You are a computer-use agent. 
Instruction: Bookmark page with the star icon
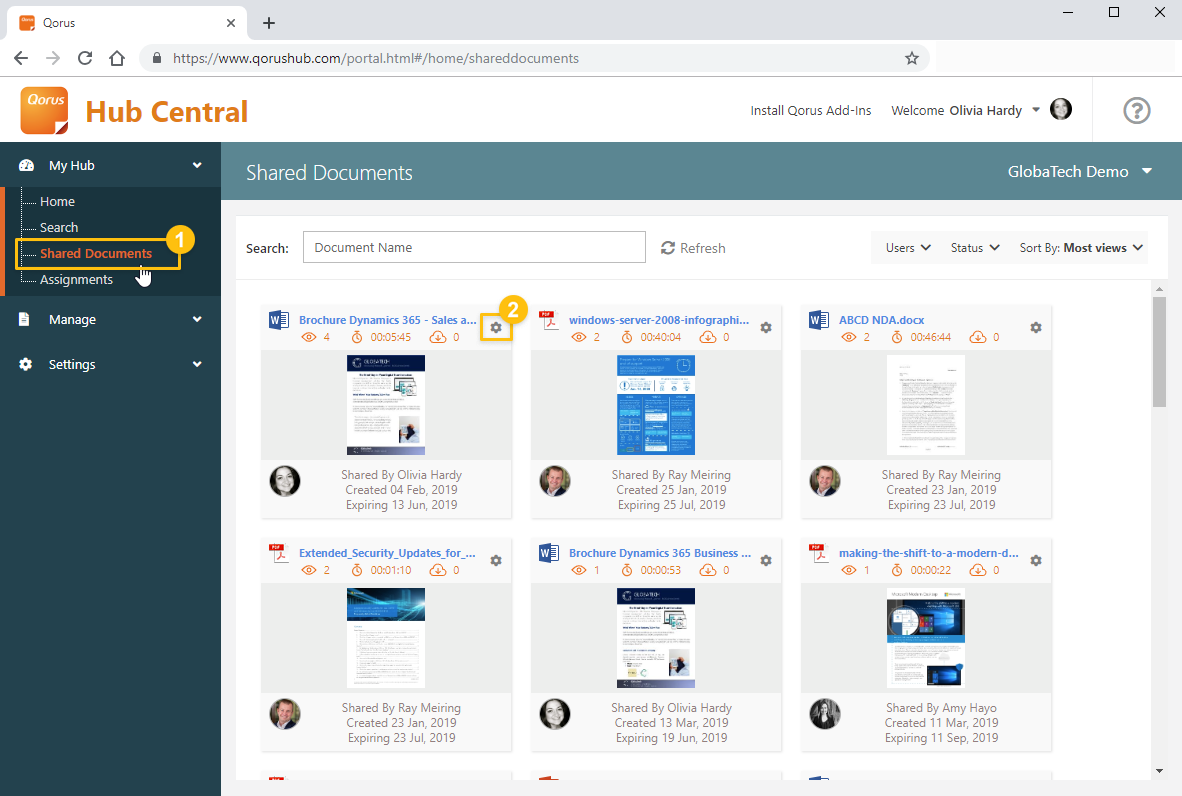(912, 58)
